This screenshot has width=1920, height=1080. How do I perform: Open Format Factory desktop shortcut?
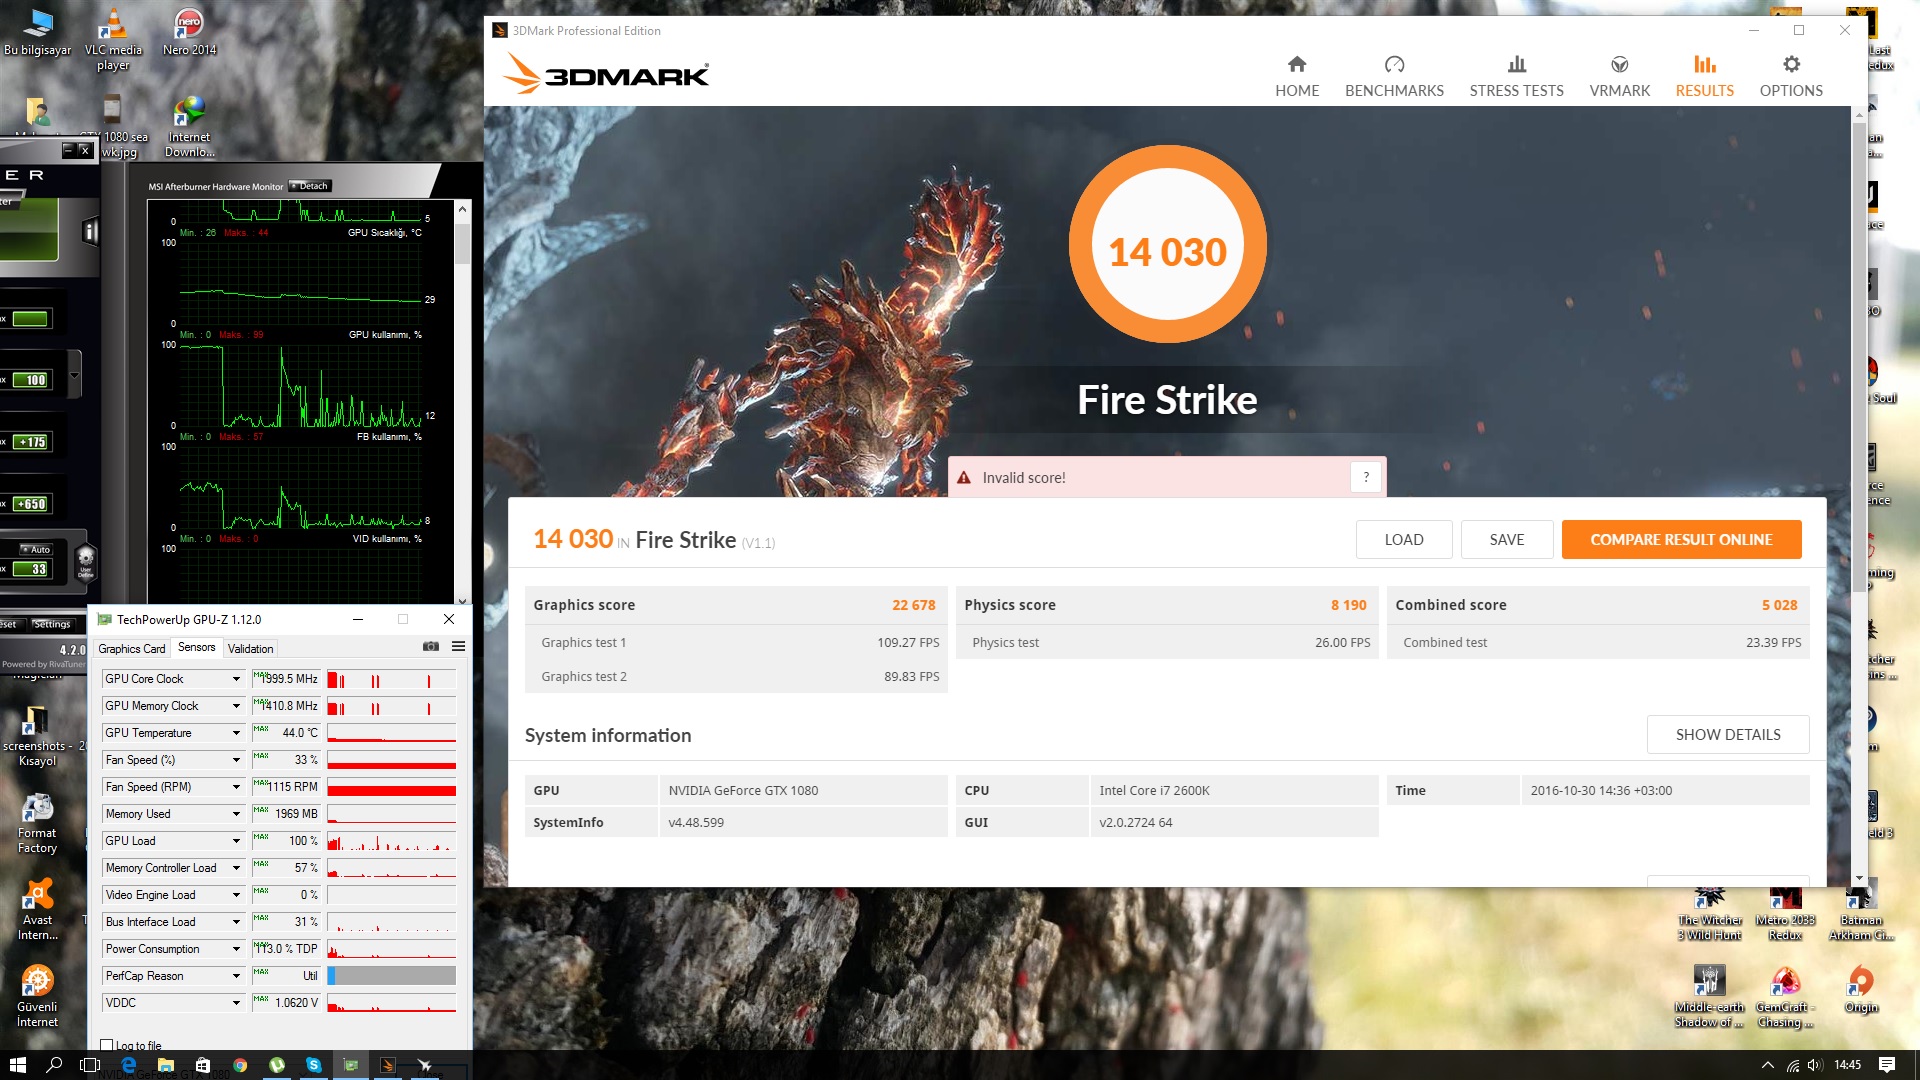(37, 824)
